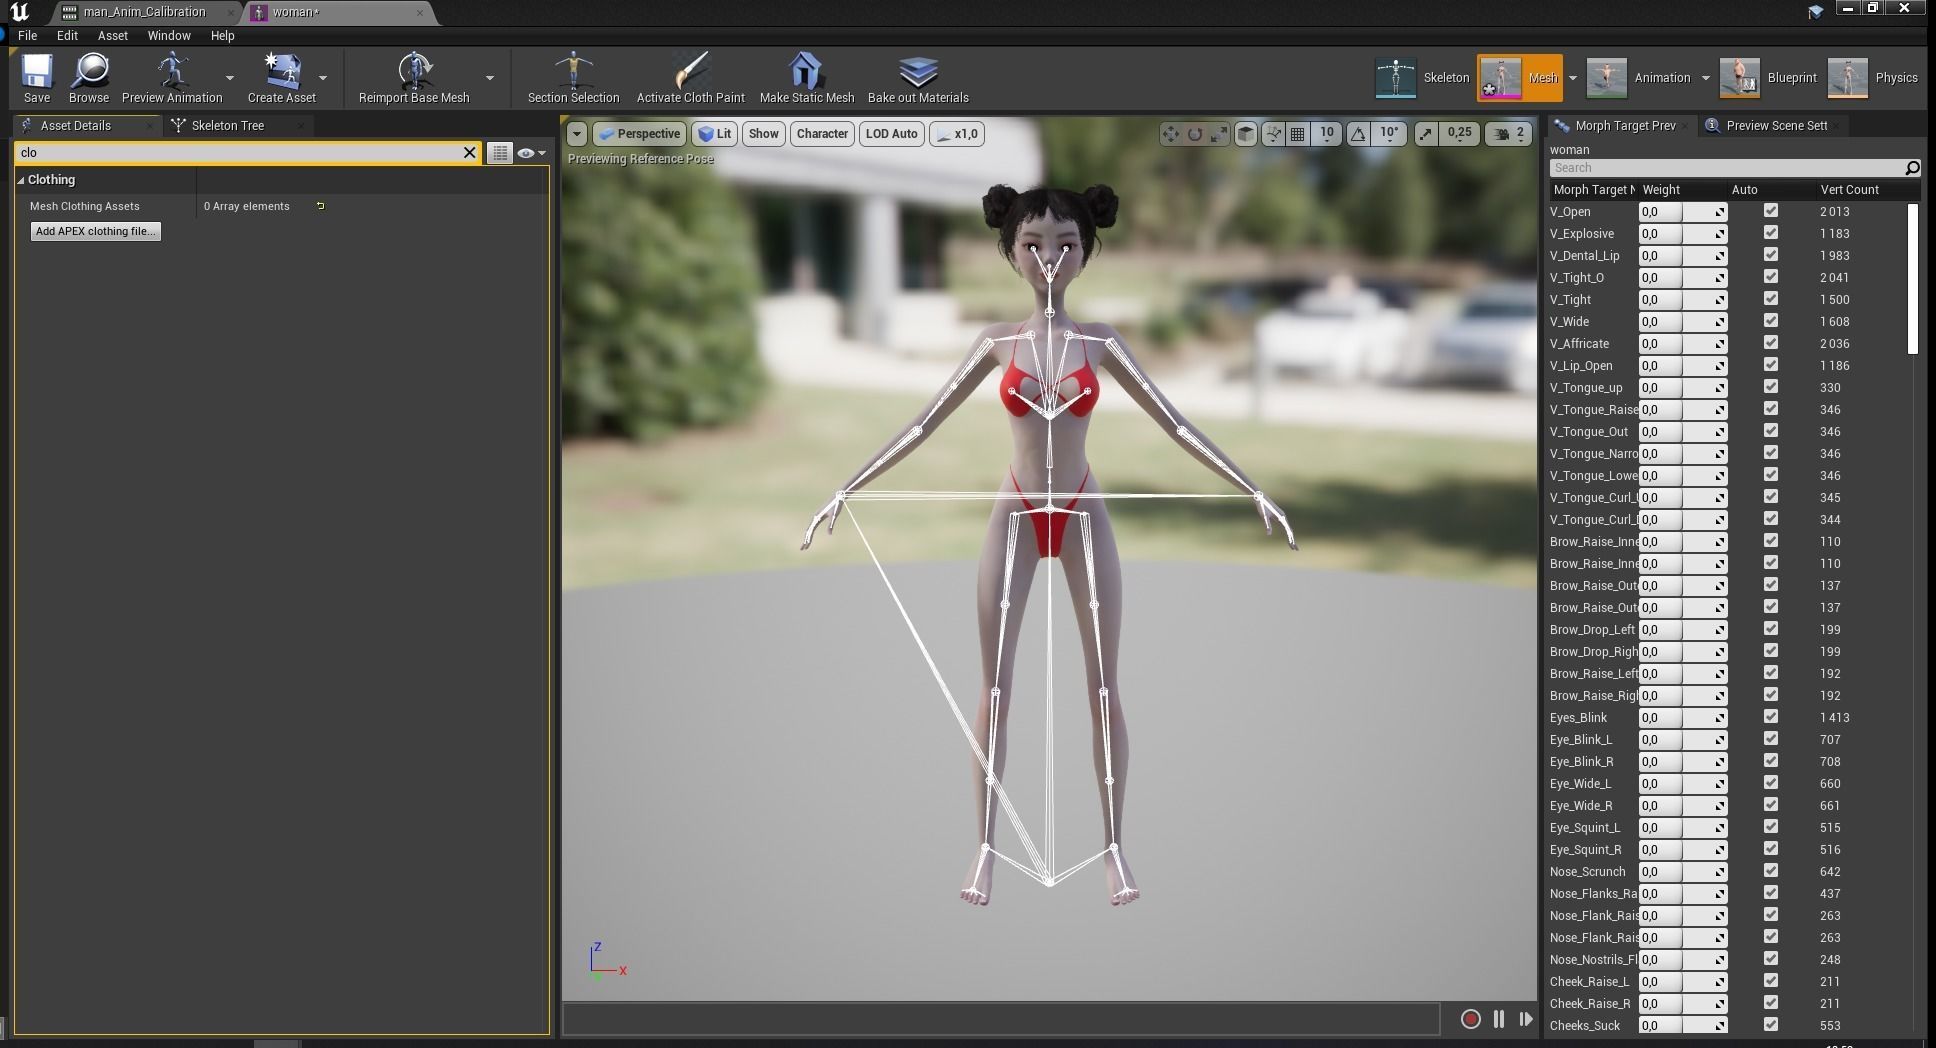Switch to Animation editor mode
The height and width of the screenshot is (1048, 1936).
point(1639,78)
